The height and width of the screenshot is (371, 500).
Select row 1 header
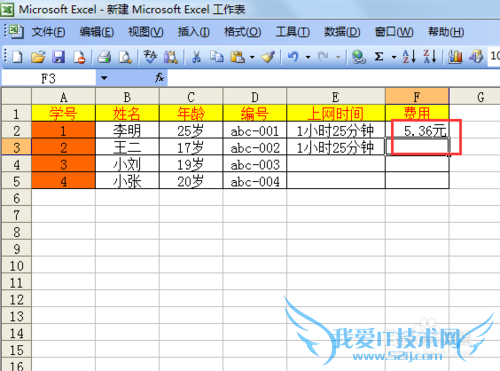(x=17, y=114)
